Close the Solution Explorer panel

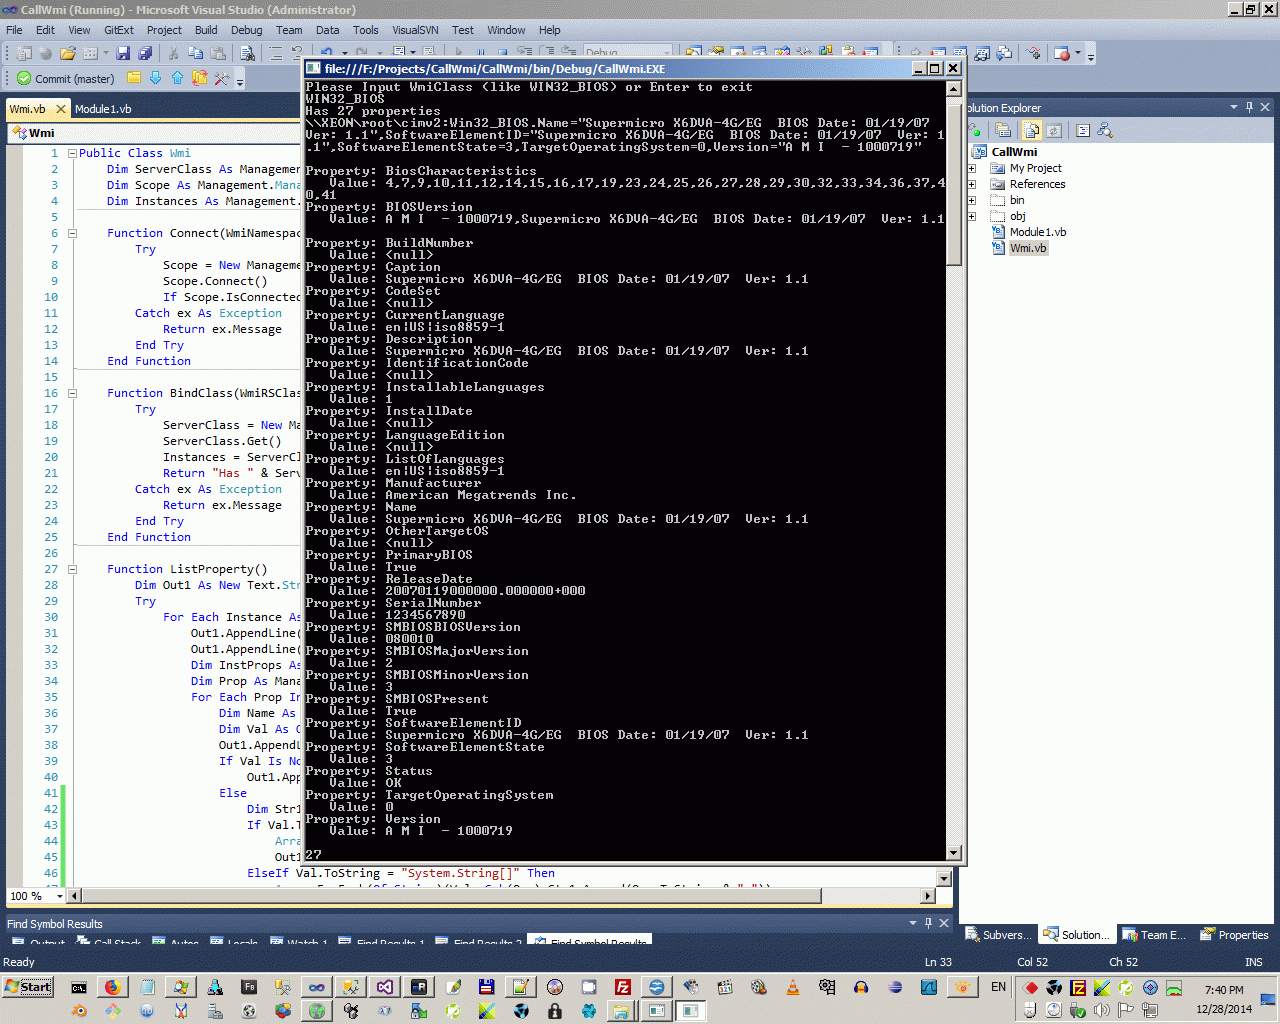pos(1265,107)
